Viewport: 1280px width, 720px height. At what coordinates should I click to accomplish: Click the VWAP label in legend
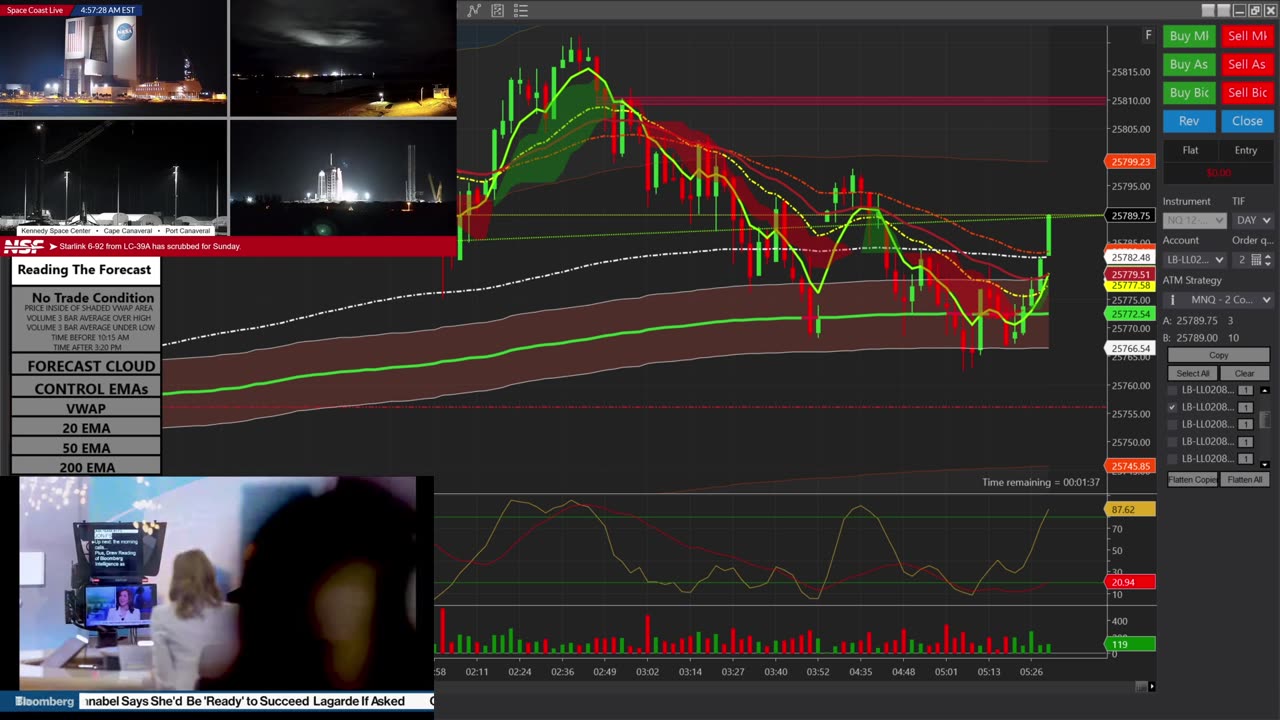[x=86, y=408]
